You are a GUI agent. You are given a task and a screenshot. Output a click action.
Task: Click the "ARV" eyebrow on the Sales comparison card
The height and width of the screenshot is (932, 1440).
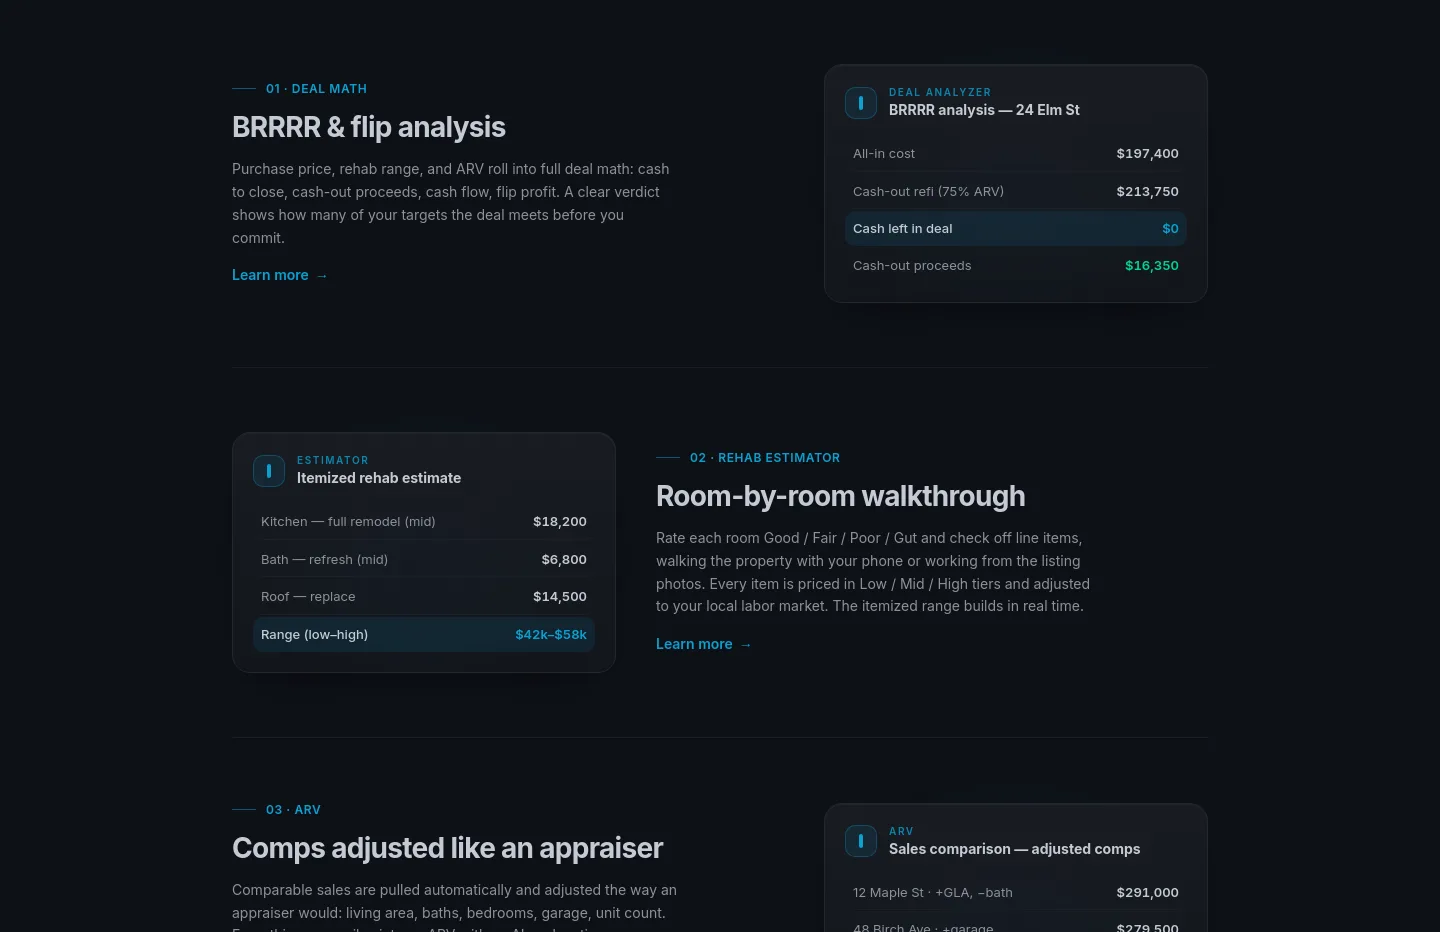point(901,831)
